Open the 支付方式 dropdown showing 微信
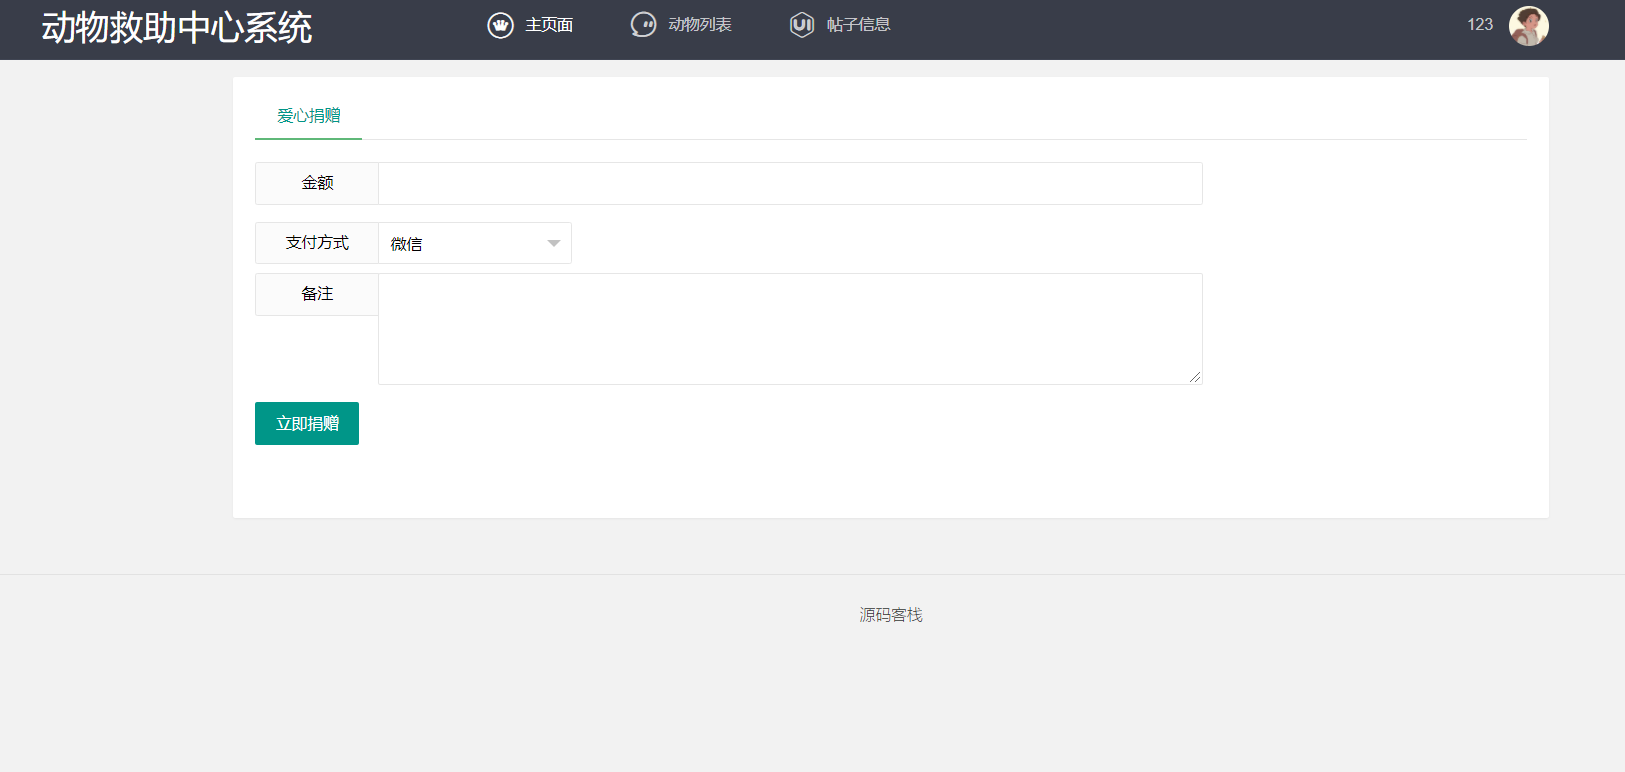Screen dimensions: 1625x772 tap(475, 243)
